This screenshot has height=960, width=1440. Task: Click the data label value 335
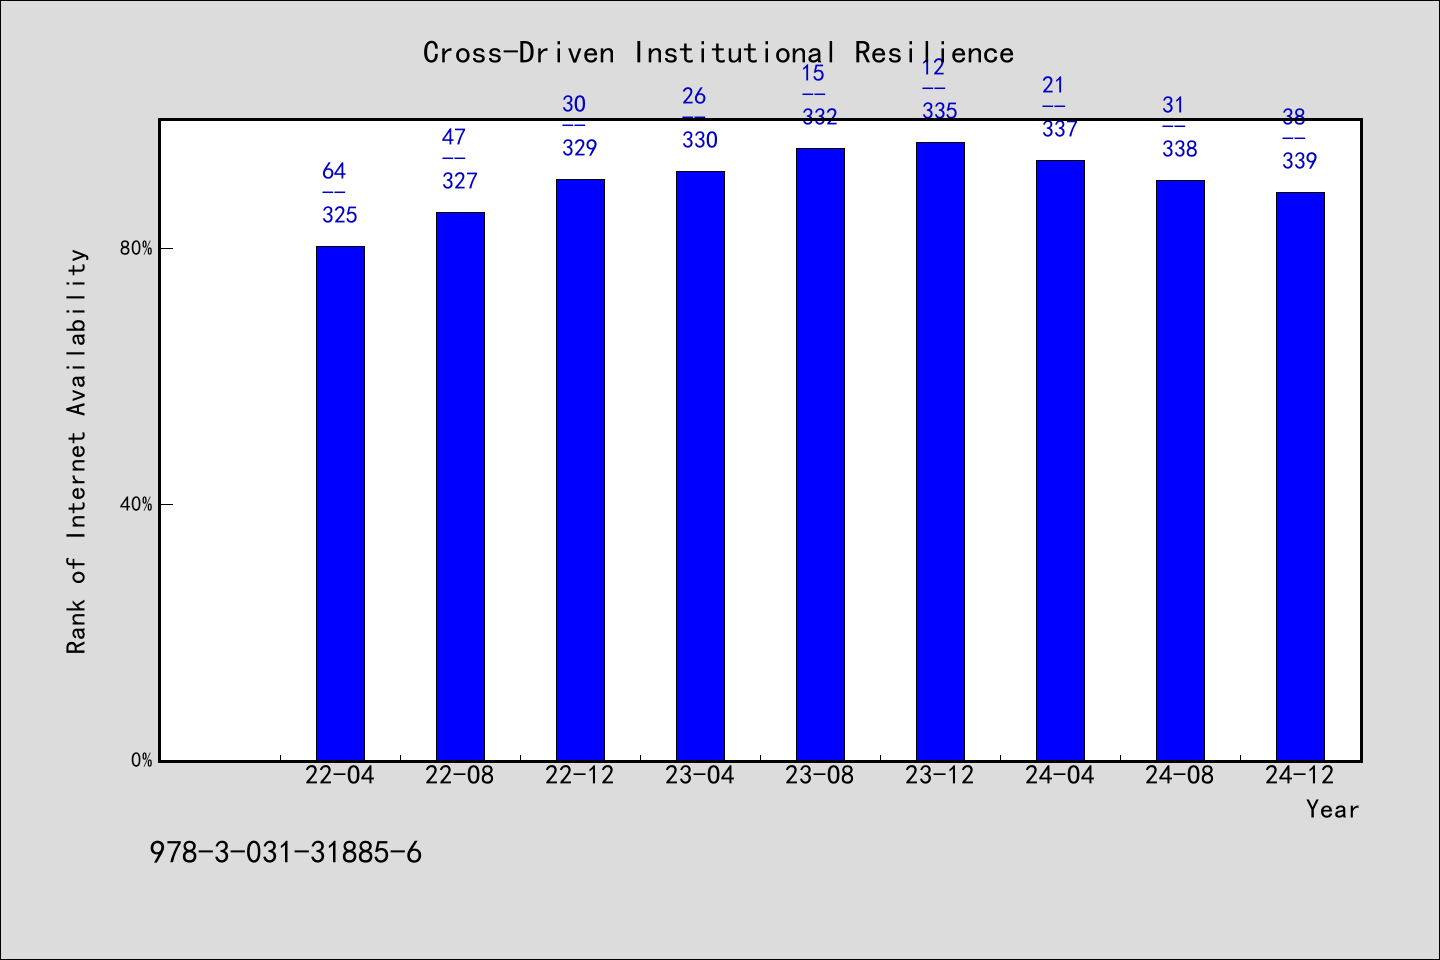pyautogui.click(x=940, y=111)
